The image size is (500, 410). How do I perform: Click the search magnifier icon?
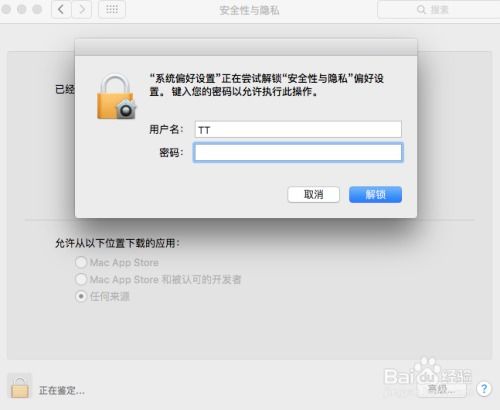point(421,10)
